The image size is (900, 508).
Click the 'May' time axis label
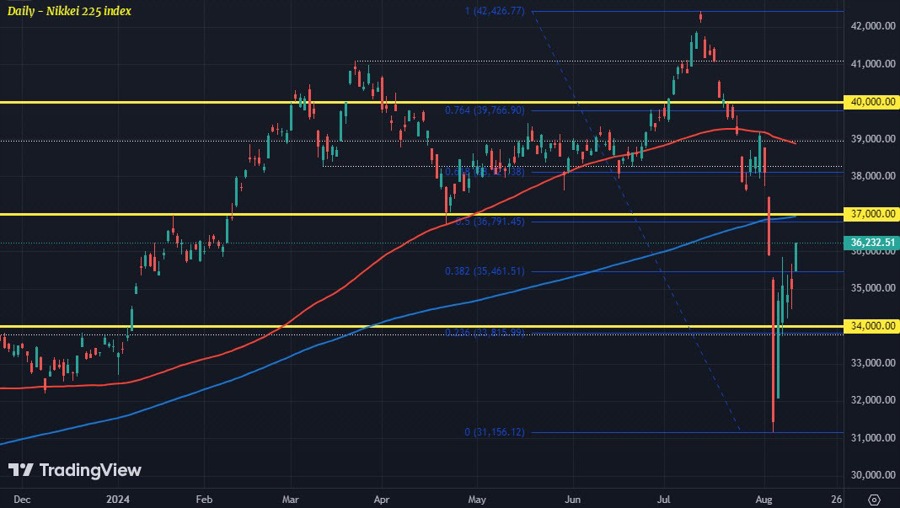tap(477, 499)
